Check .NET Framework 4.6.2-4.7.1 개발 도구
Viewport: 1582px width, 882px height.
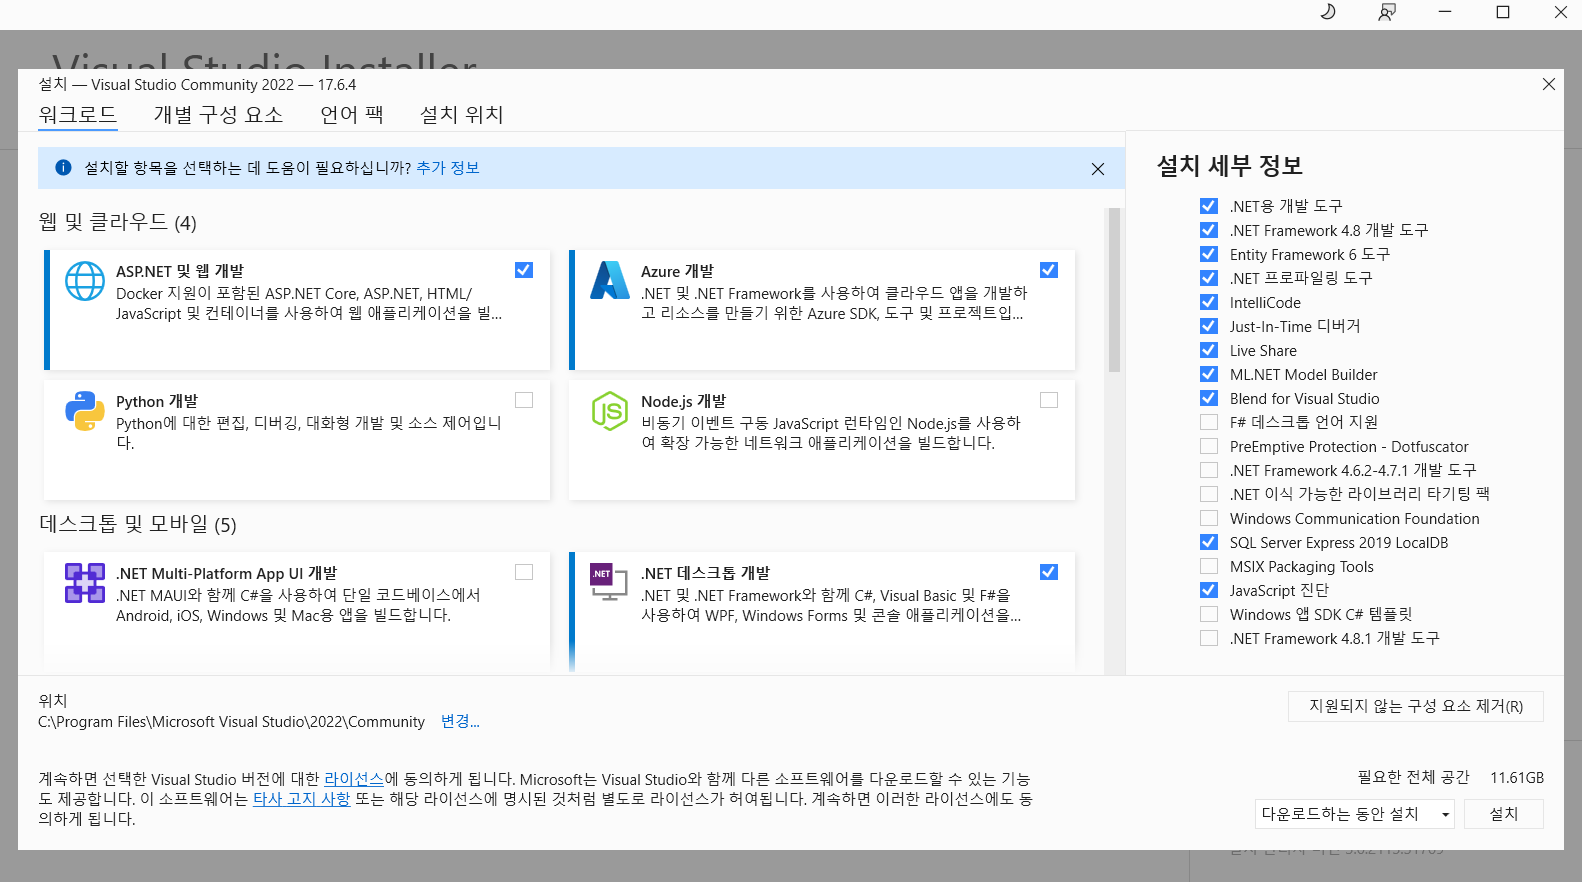(1209, 470)
